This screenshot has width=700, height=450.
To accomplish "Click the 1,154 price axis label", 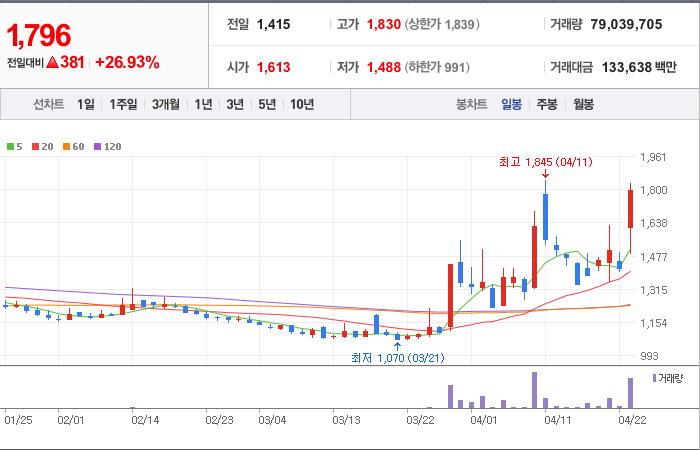I will [654, 323].
